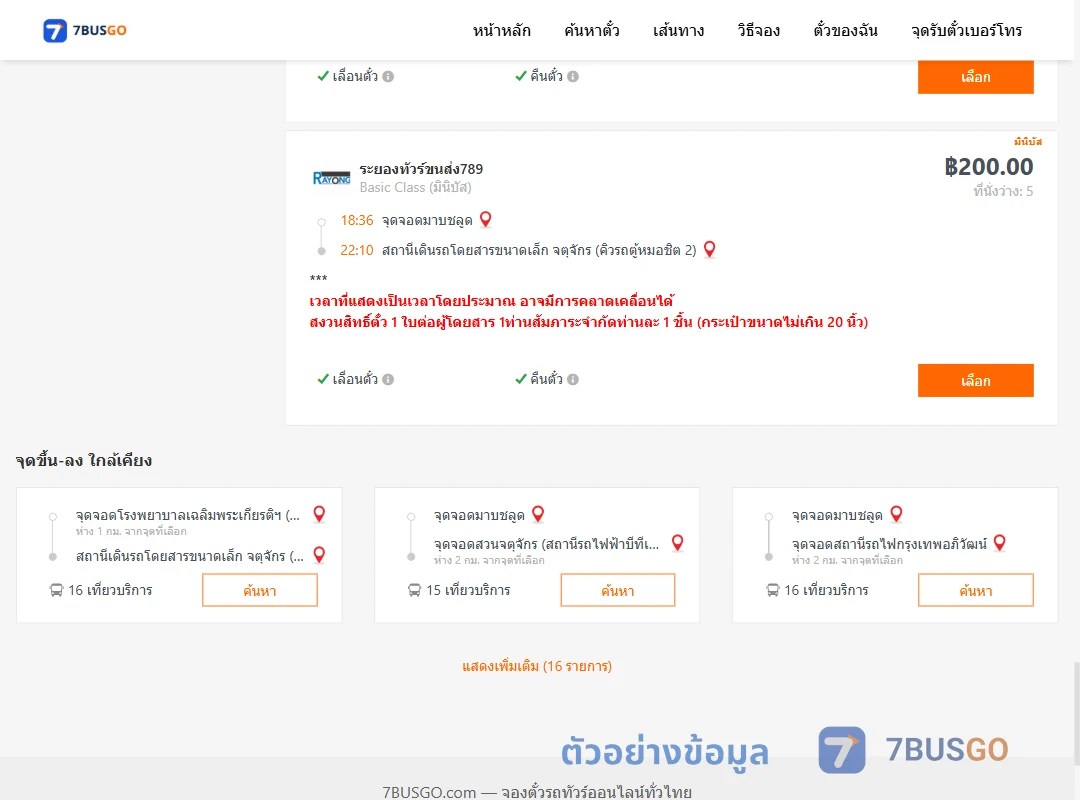Click ค้นหา in จุดจอดสวนจตุจักร card
The image size is (1080, 800).
618,591
